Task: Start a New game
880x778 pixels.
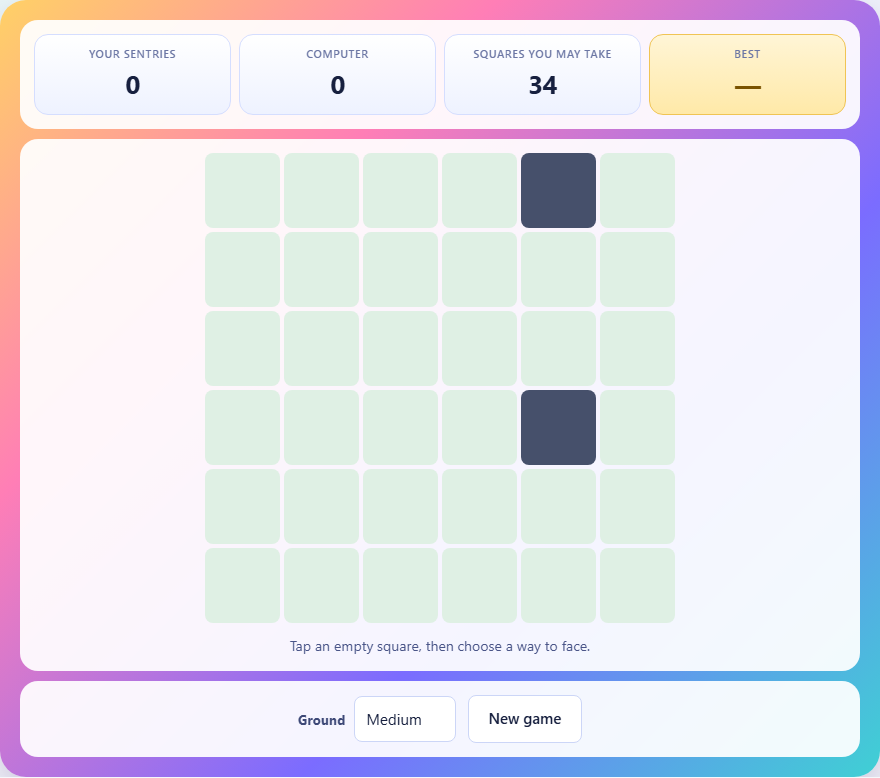Action: point(525,719)
